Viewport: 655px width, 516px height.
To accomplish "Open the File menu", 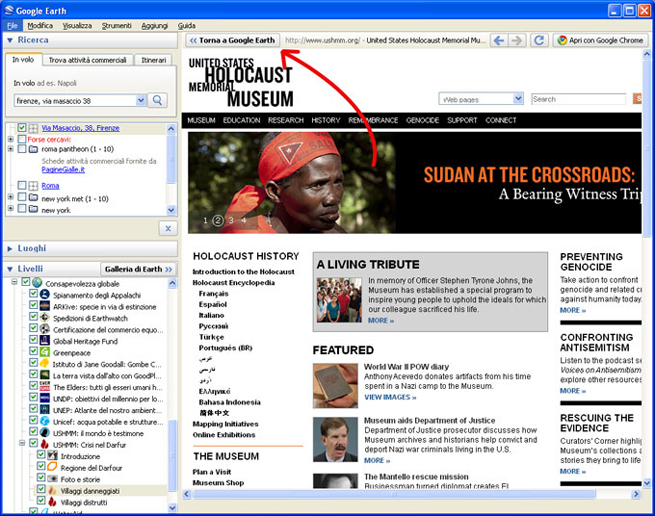I will [x=13, y=26].
